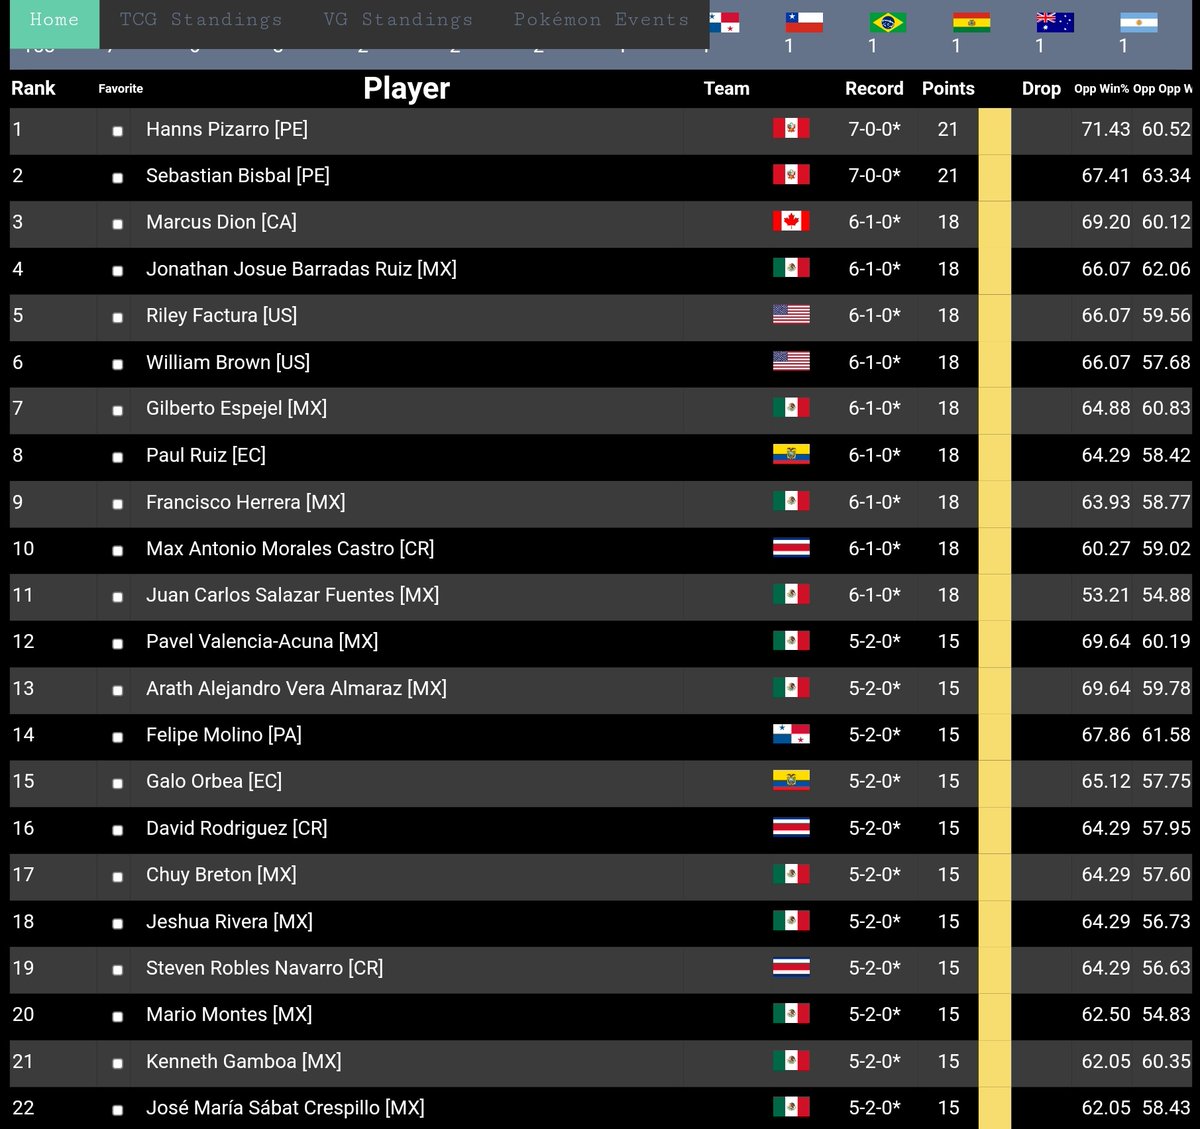
Task: Sort by Opp Win% column header
Action: pos(1101,89)
